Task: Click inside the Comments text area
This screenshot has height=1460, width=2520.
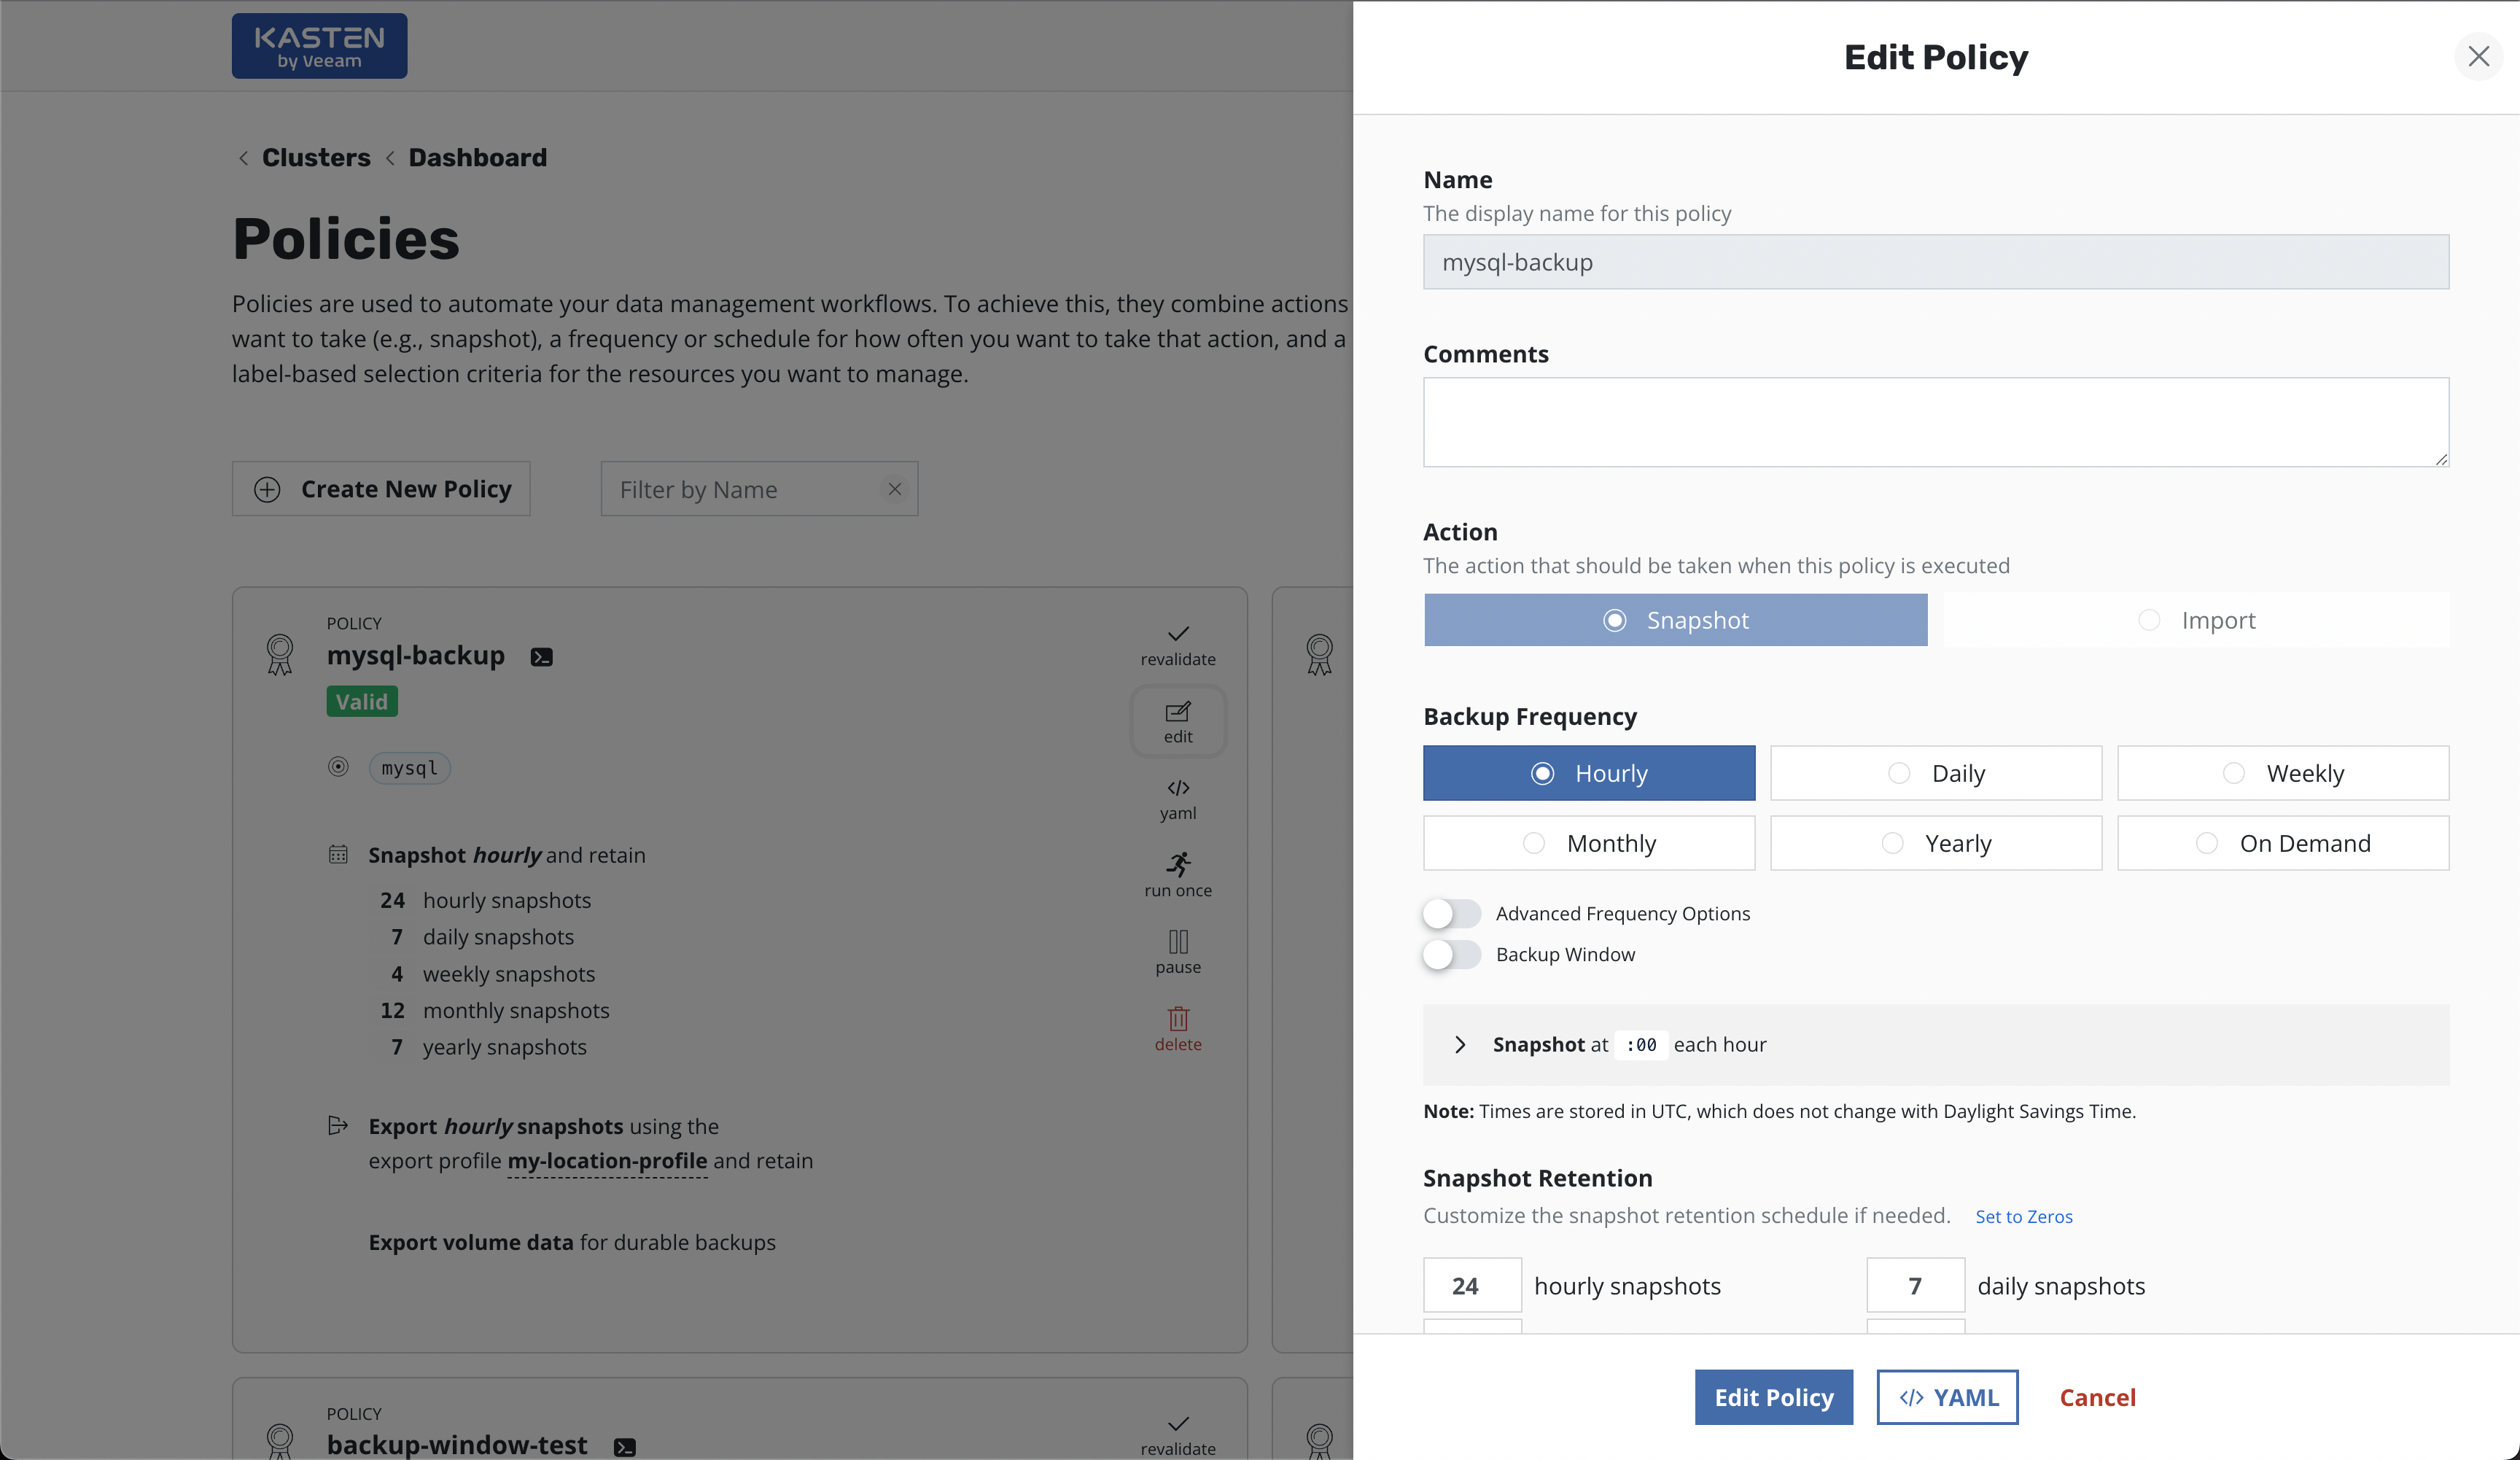Action: [x=1935, y=421]
